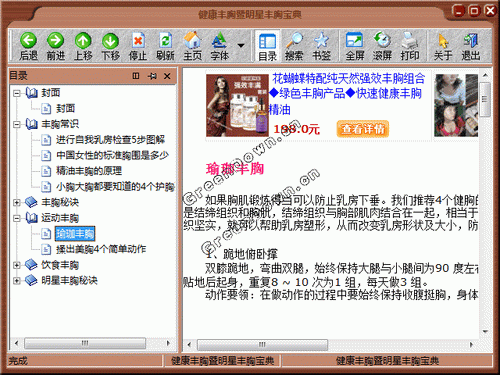The width and height of the screenshot is (500, 375).
Task: Open the 书签 star bookmarks icon
Action: [x=321, y=41]
